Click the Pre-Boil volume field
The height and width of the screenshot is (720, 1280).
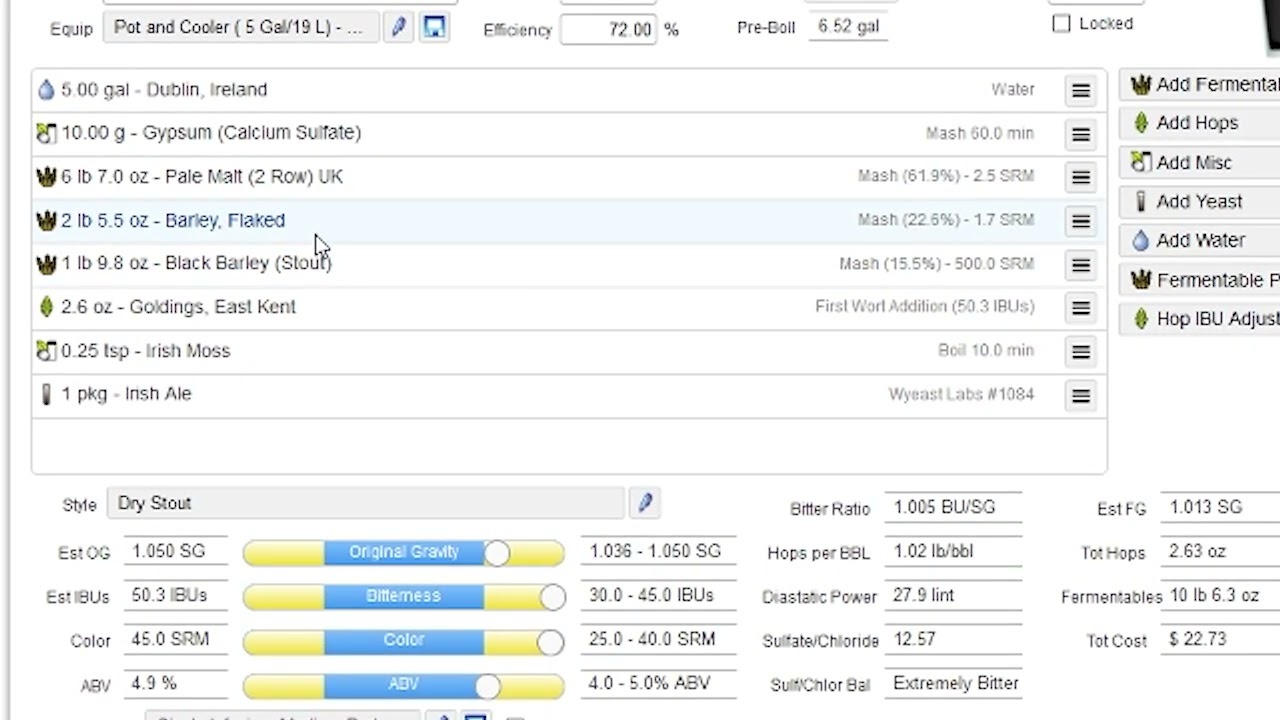click(849, 26)
